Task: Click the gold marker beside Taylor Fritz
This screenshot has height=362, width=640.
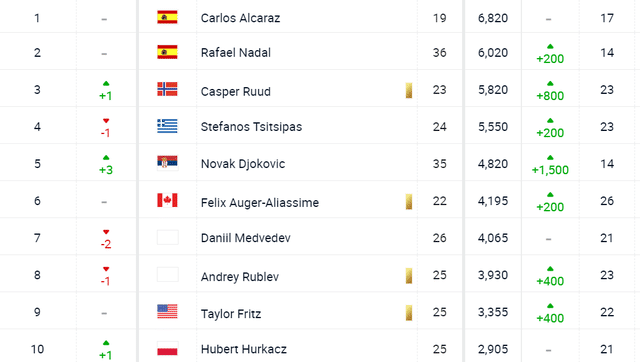Action: click(x=409, y=313)
